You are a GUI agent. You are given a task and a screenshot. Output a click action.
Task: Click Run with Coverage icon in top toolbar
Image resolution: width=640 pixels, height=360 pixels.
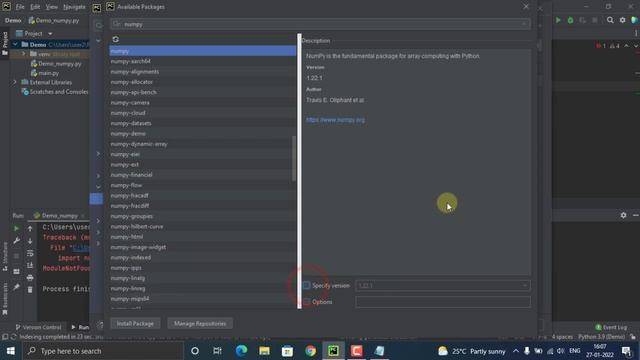point(582,20)
